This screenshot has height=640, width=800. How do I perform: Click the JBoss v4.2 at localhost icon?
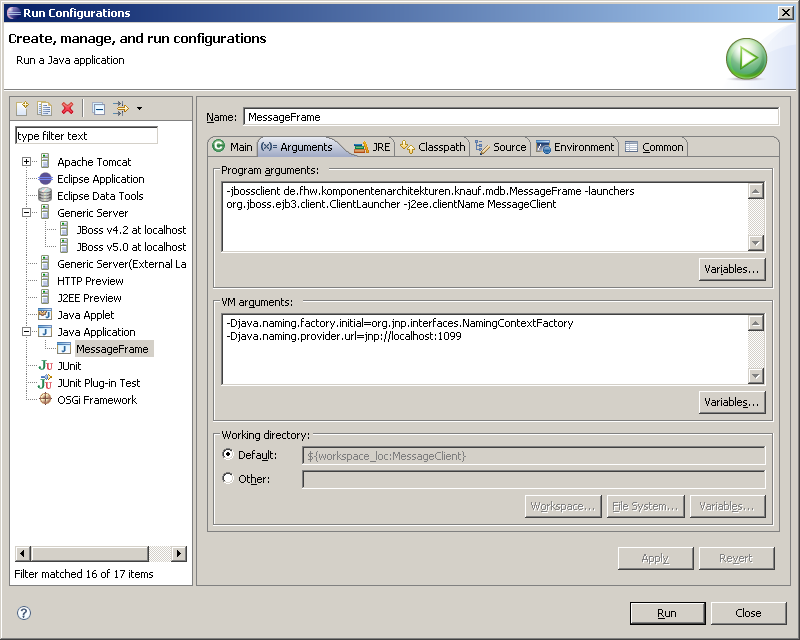(64, 229)
